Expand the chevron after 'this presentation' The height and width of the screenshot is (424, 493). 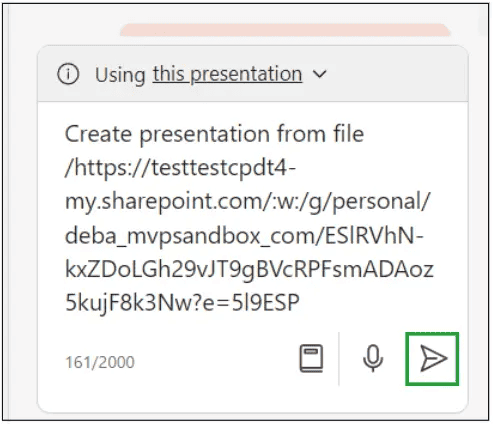click(320, 74)
